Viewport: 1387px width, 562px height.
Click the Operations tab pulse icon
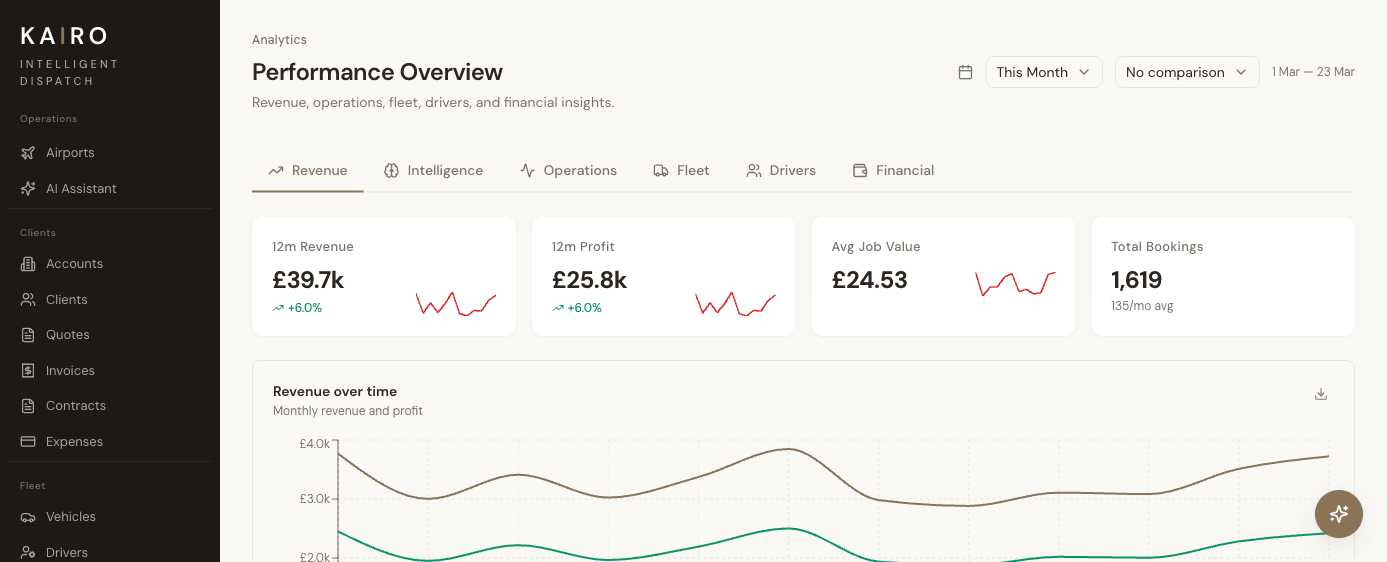coord(528,171)
